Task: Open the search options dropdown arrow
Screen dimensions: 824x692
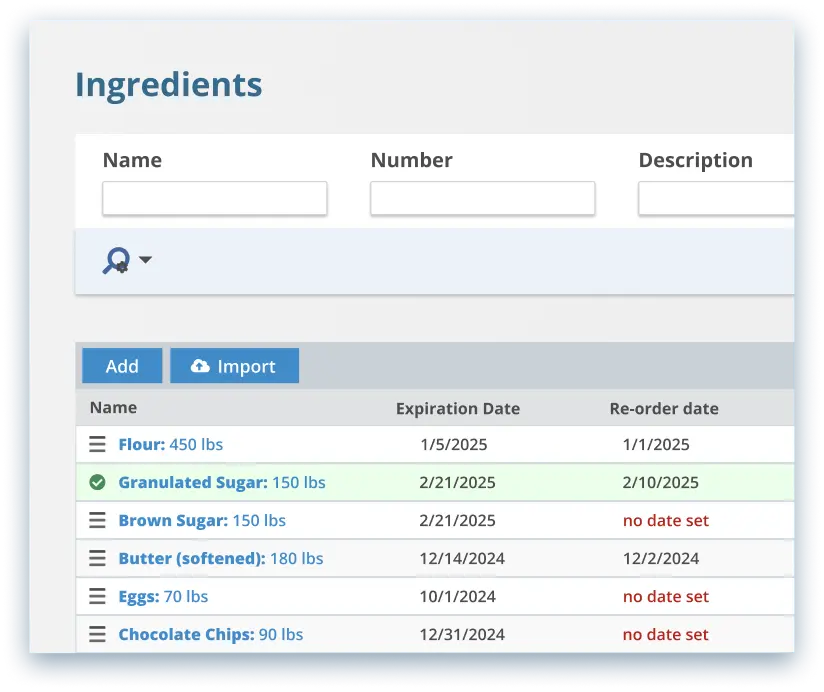Action: 146,260
